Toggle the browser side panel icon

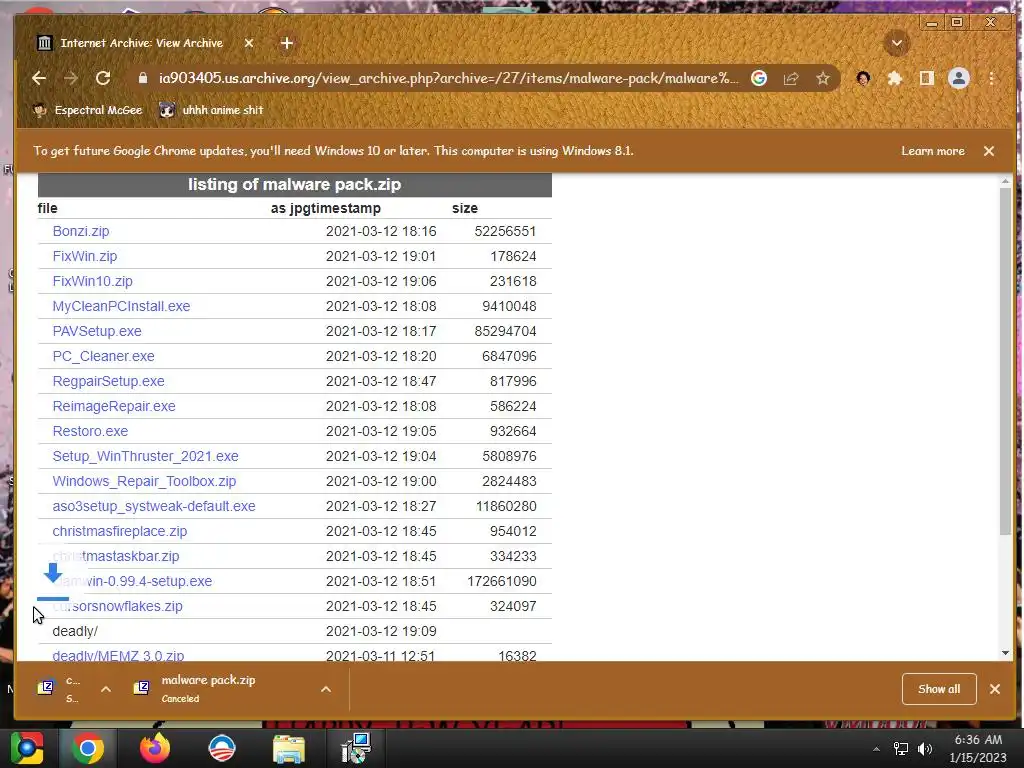click(927, 78)
